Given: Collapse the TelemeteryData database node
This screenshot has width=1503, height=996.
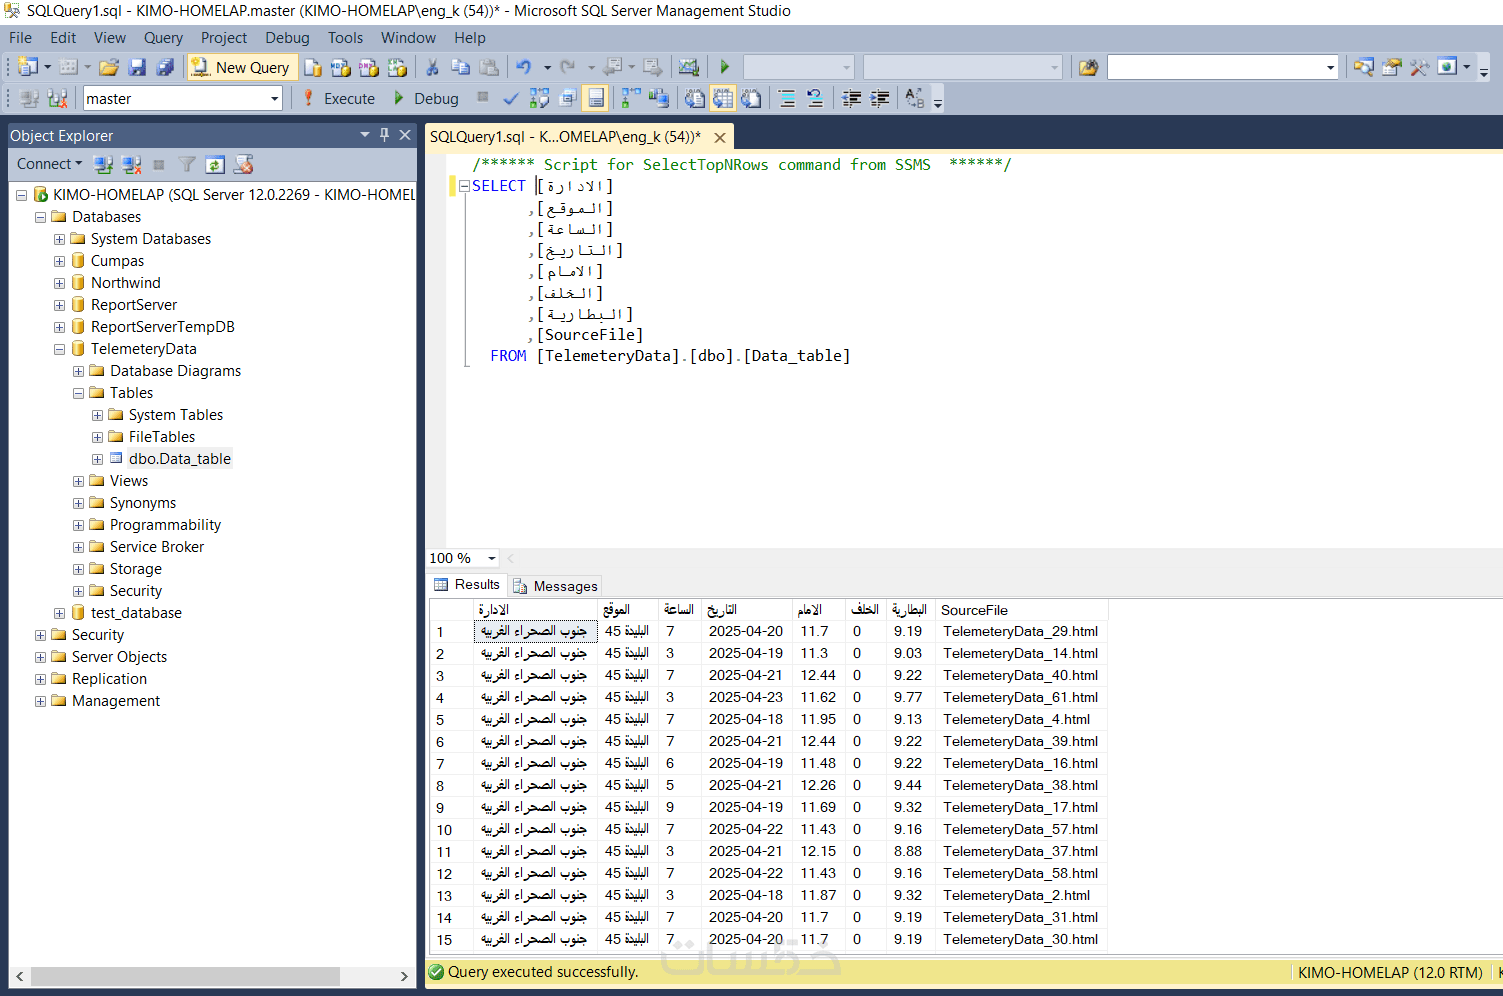Looking at the screenshot, I should tap(59, 349).
